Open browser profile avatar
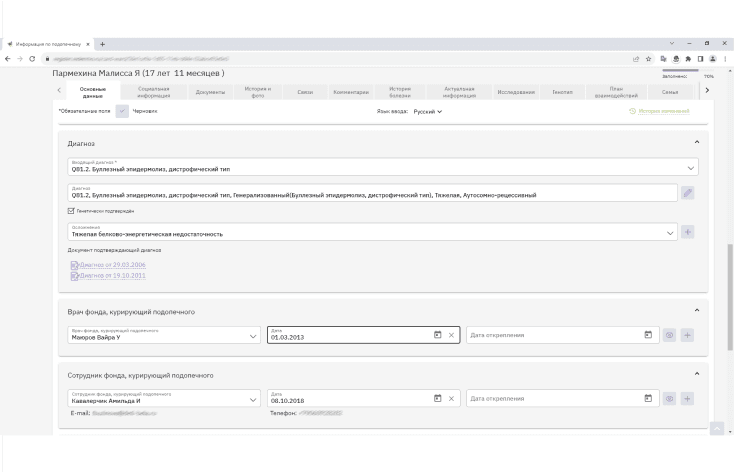 coord(712,59)
